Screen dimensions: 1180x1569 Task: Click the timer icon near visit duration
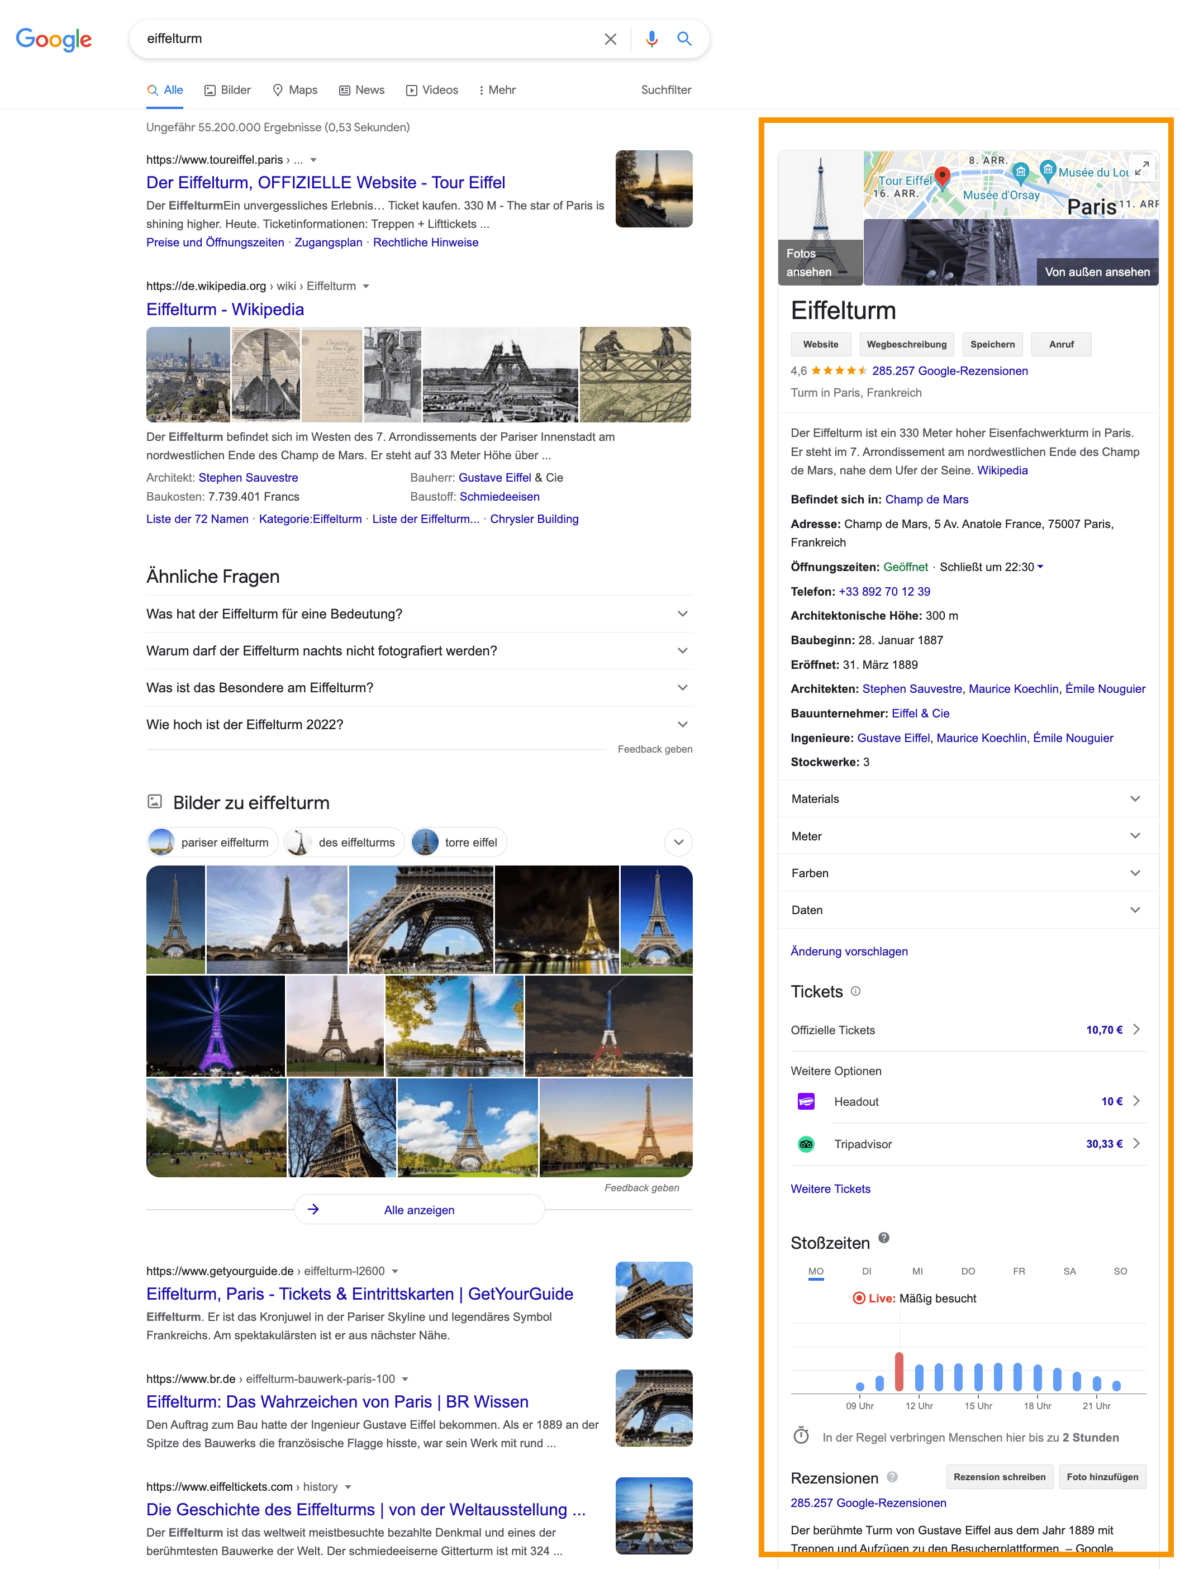pos(801,1436)
